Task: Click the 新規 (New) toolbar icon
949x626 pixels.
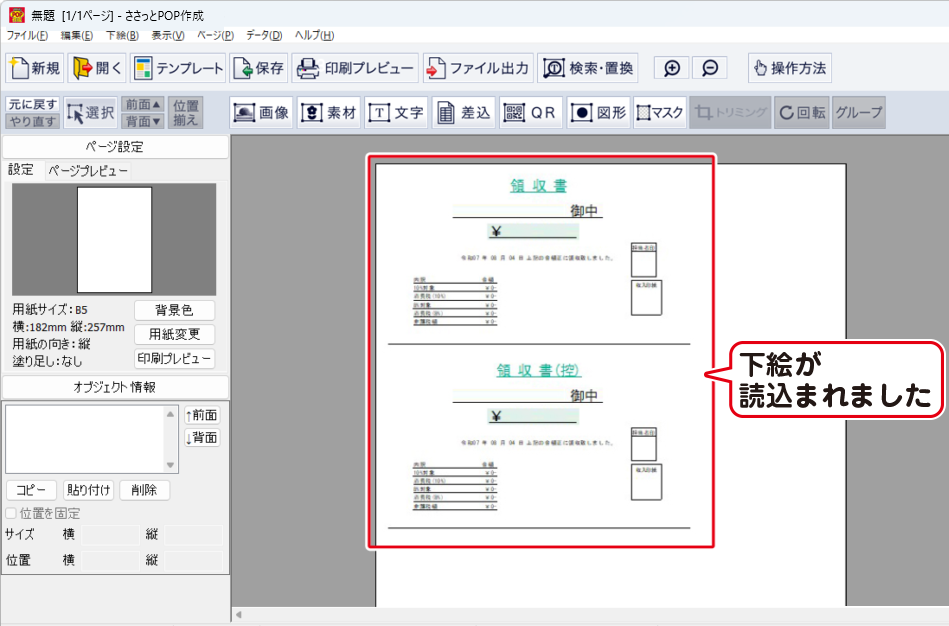Action: [35, 68]
